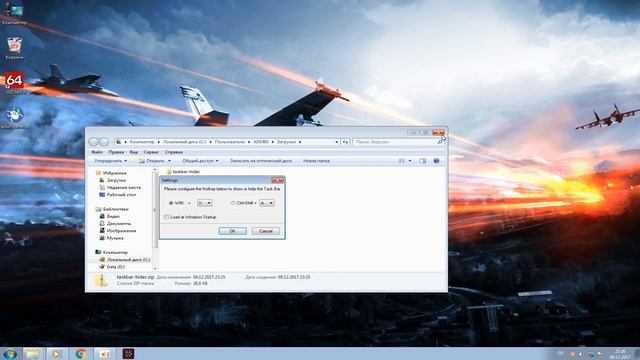Open the Ctrl+Shift key letter dropdown
This screenshot has width=640, height=360.
coord(267,203)
